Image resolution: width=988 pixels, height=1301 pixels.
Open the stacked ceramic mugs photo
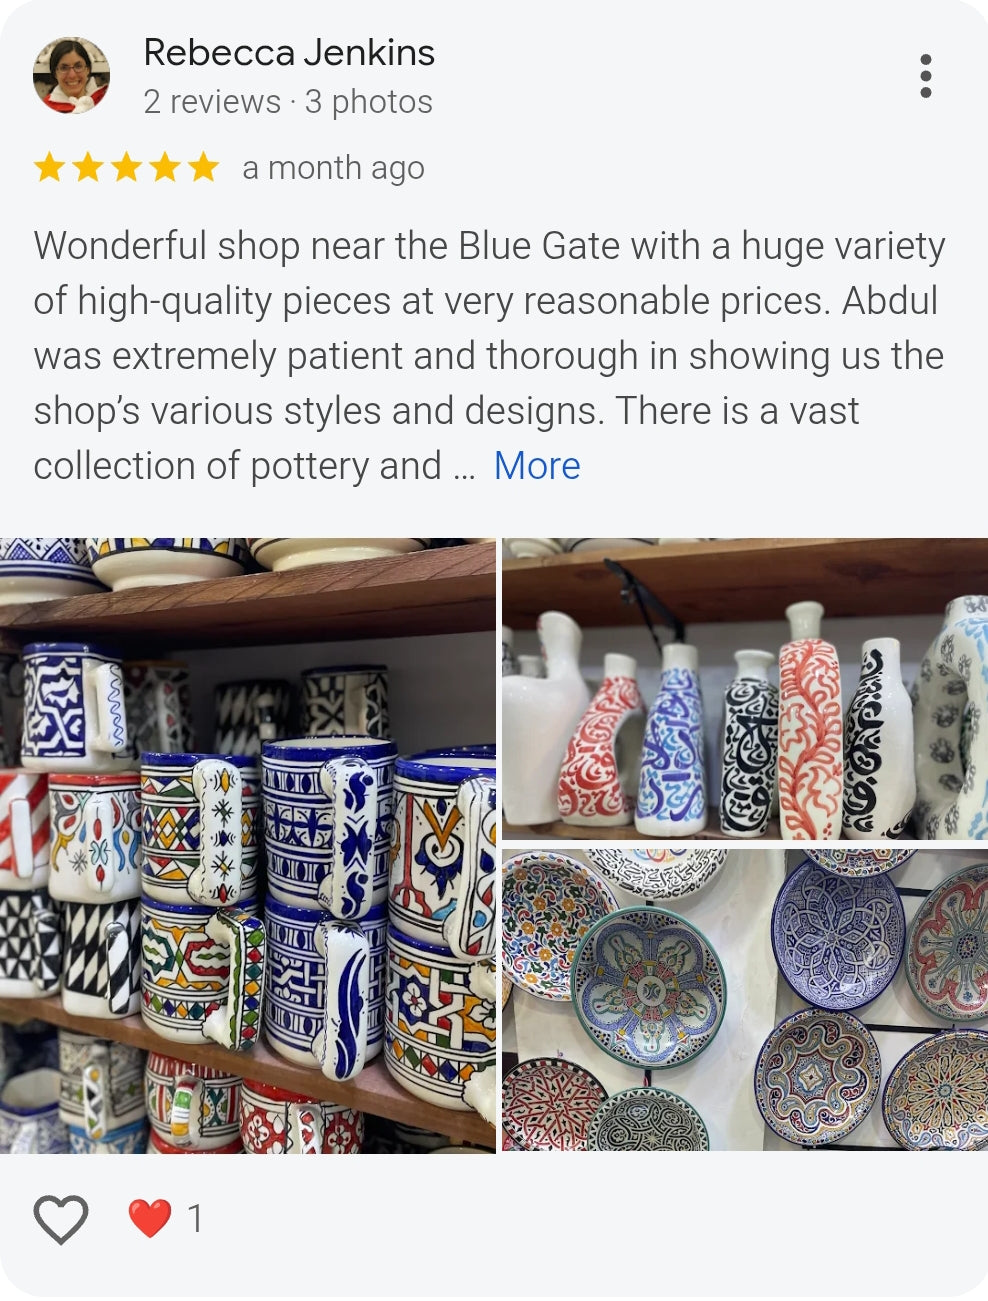[x=247, y=845]
